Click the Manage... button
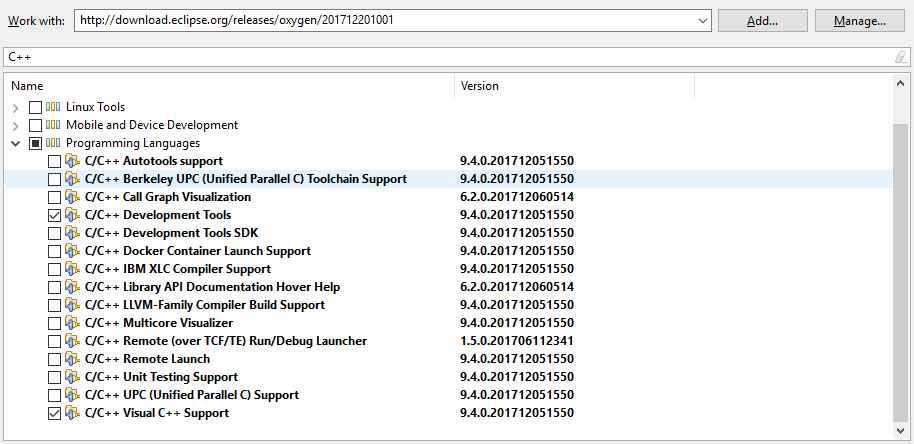Image resolution: width=914 pixels, height=444 pixels. point(860,21)
